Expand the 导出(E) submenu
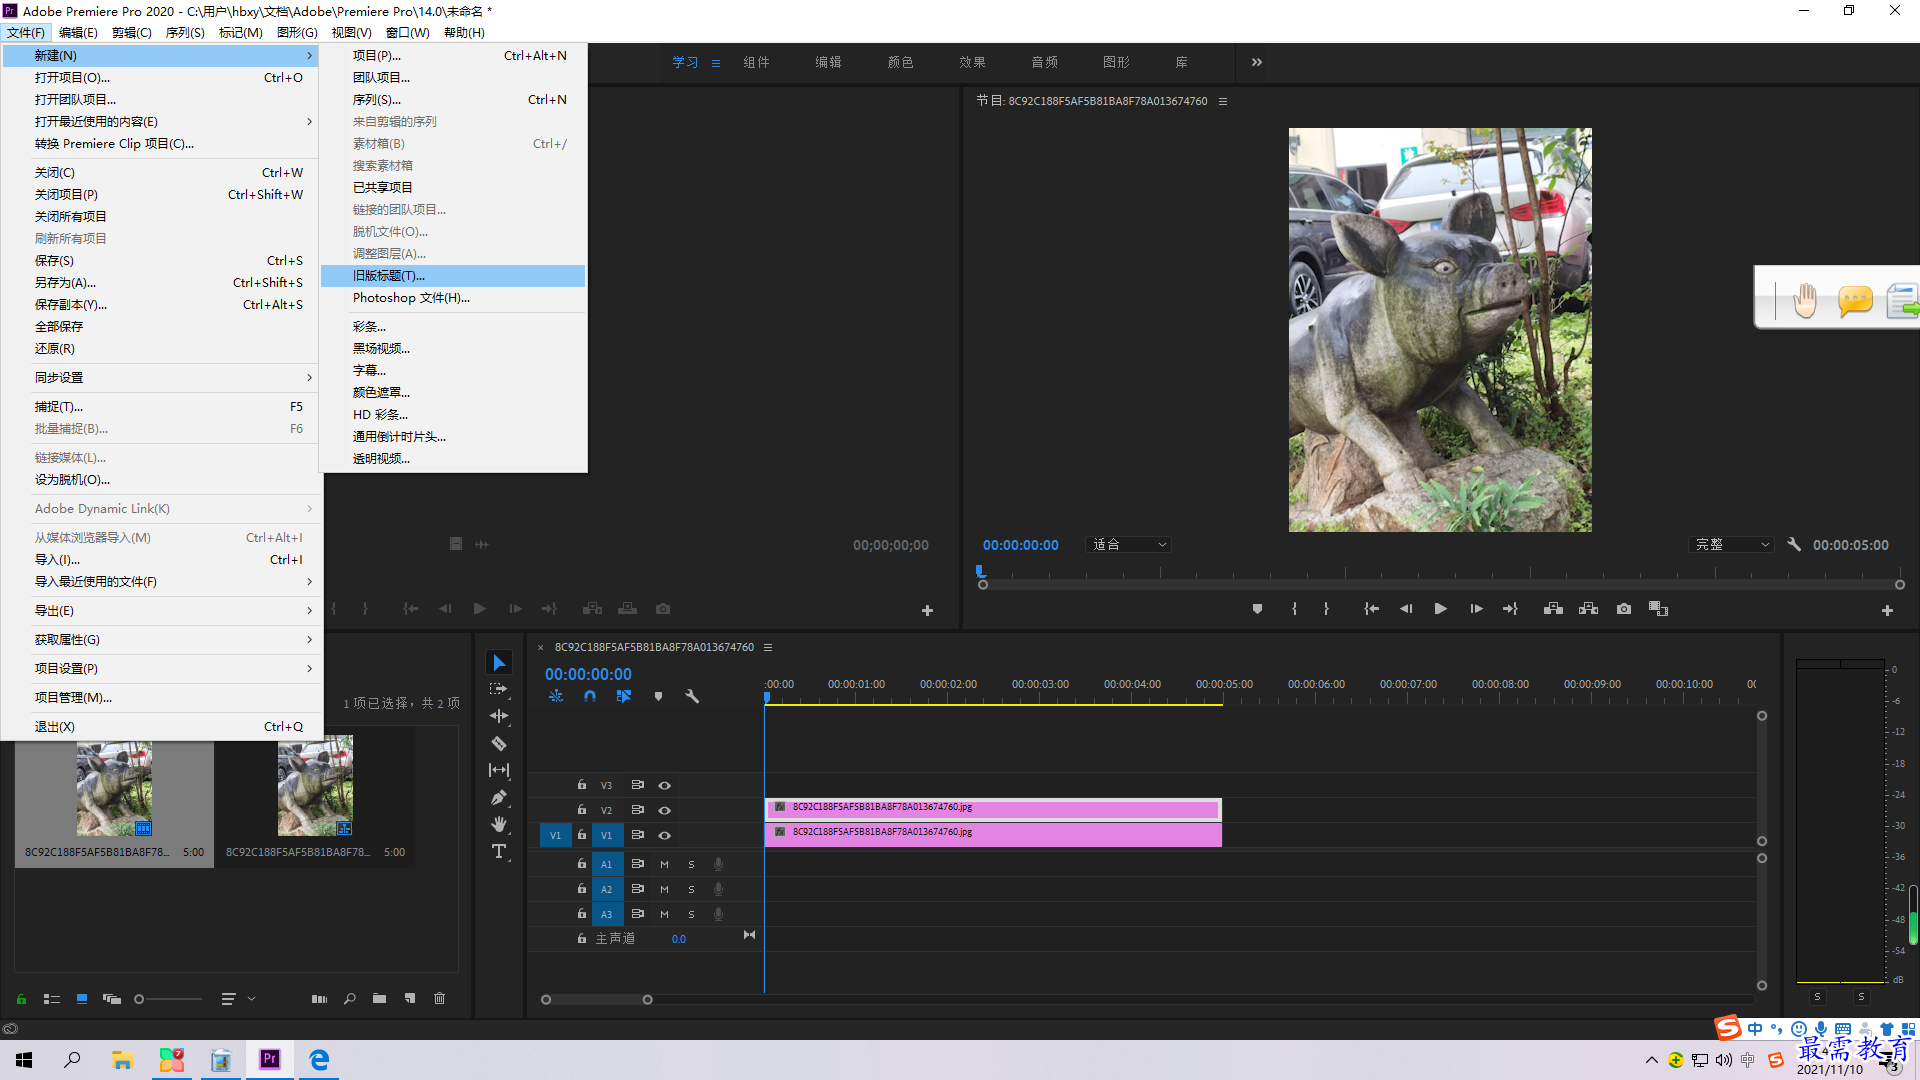The height and width of the screenshot is (1080, 1920). tap(162, 610)
